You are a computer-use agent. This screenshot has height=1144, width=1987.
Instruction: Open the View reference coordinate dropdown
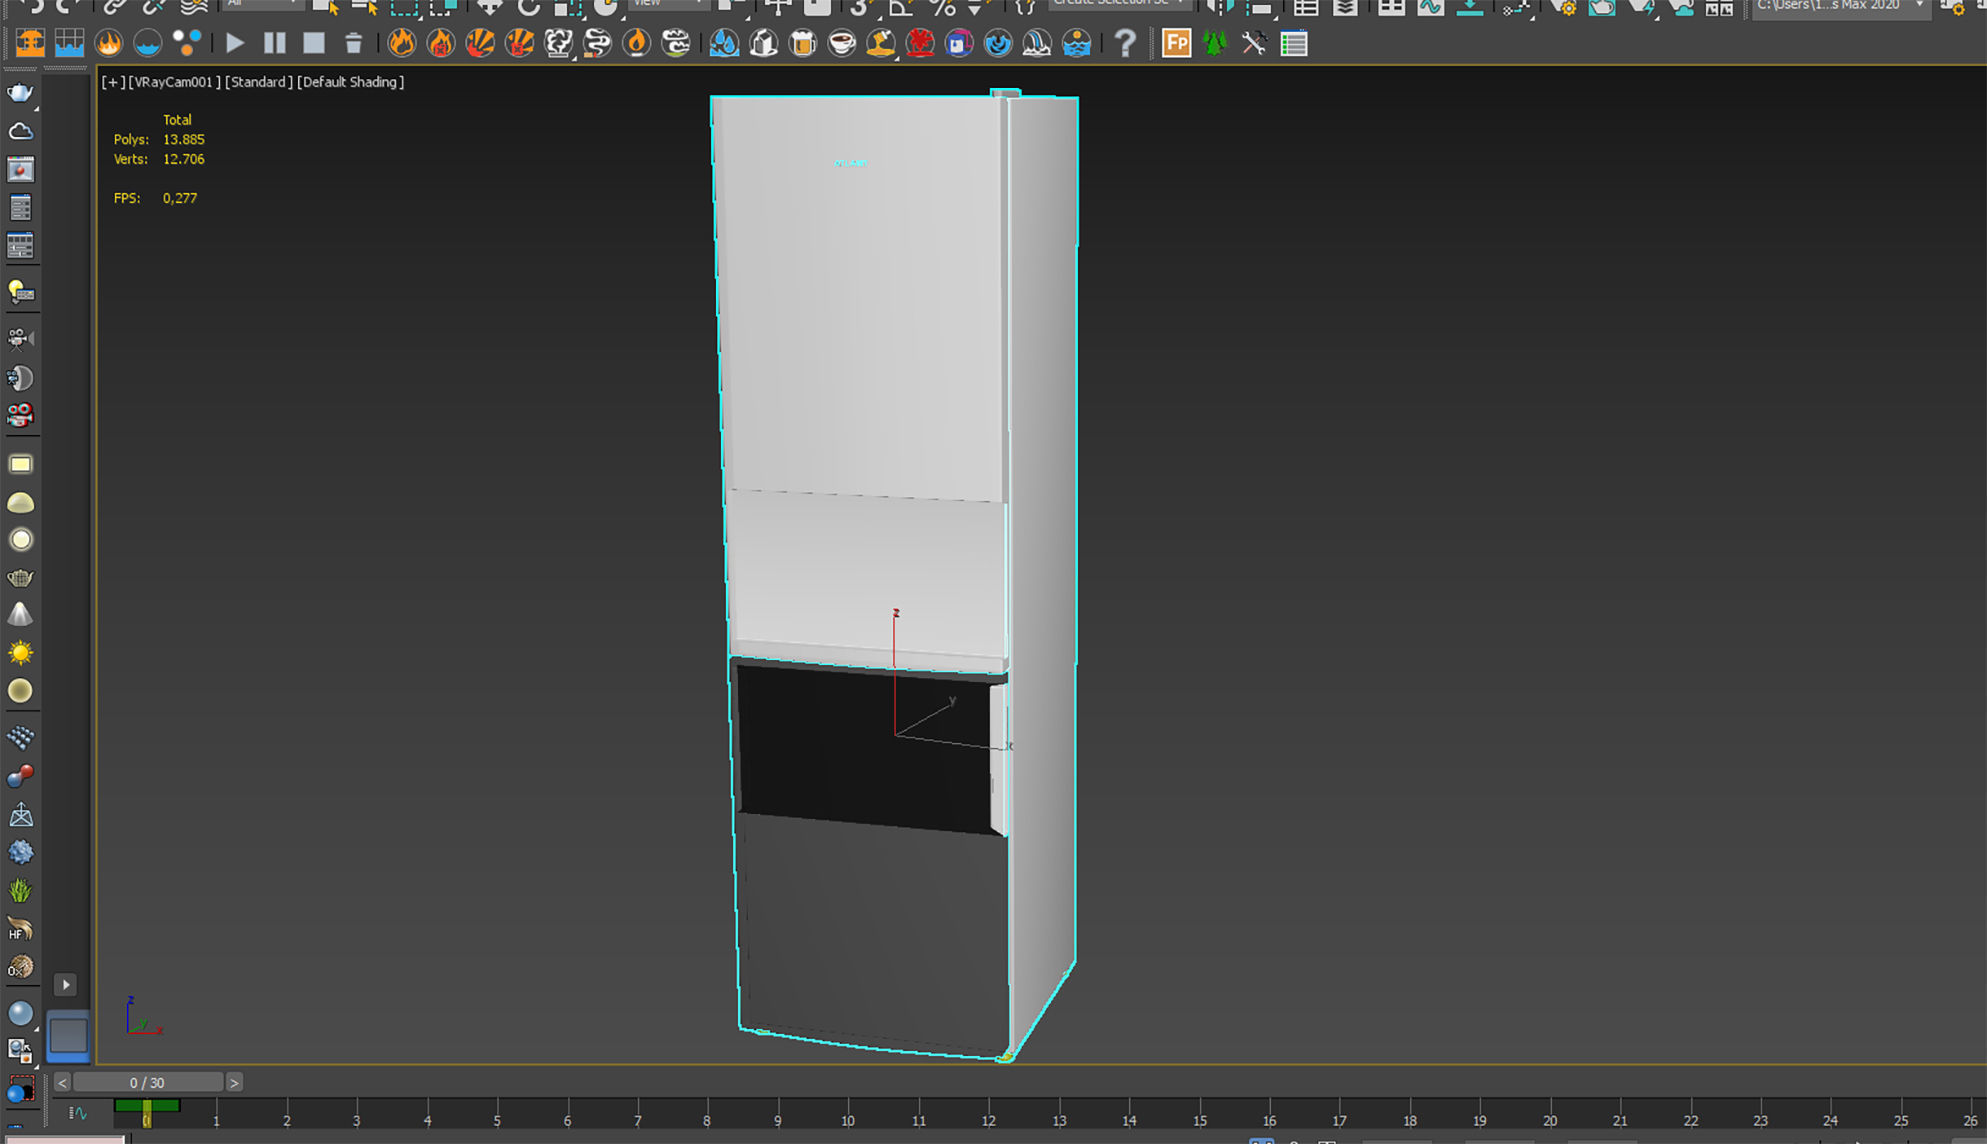[668, 4]
